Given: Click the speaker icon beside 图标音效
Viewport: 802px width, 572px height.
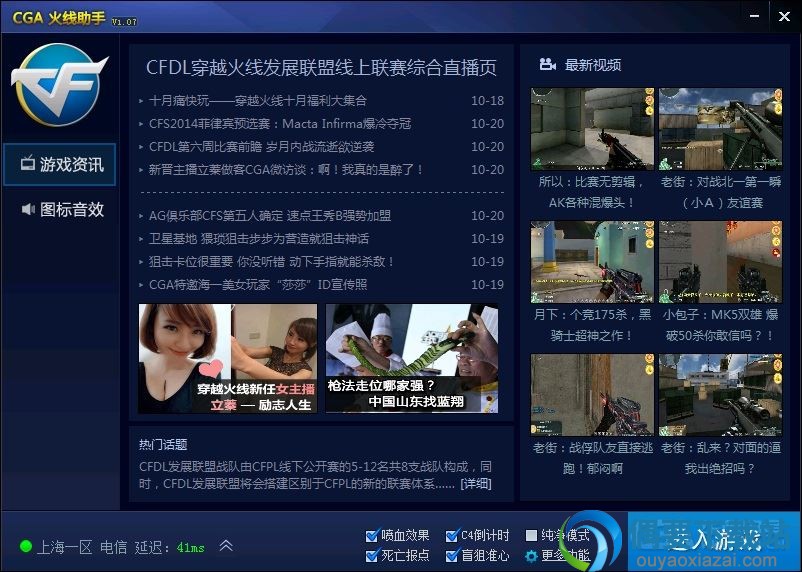Looking at the screenshot, I should [x=28, y=209].
